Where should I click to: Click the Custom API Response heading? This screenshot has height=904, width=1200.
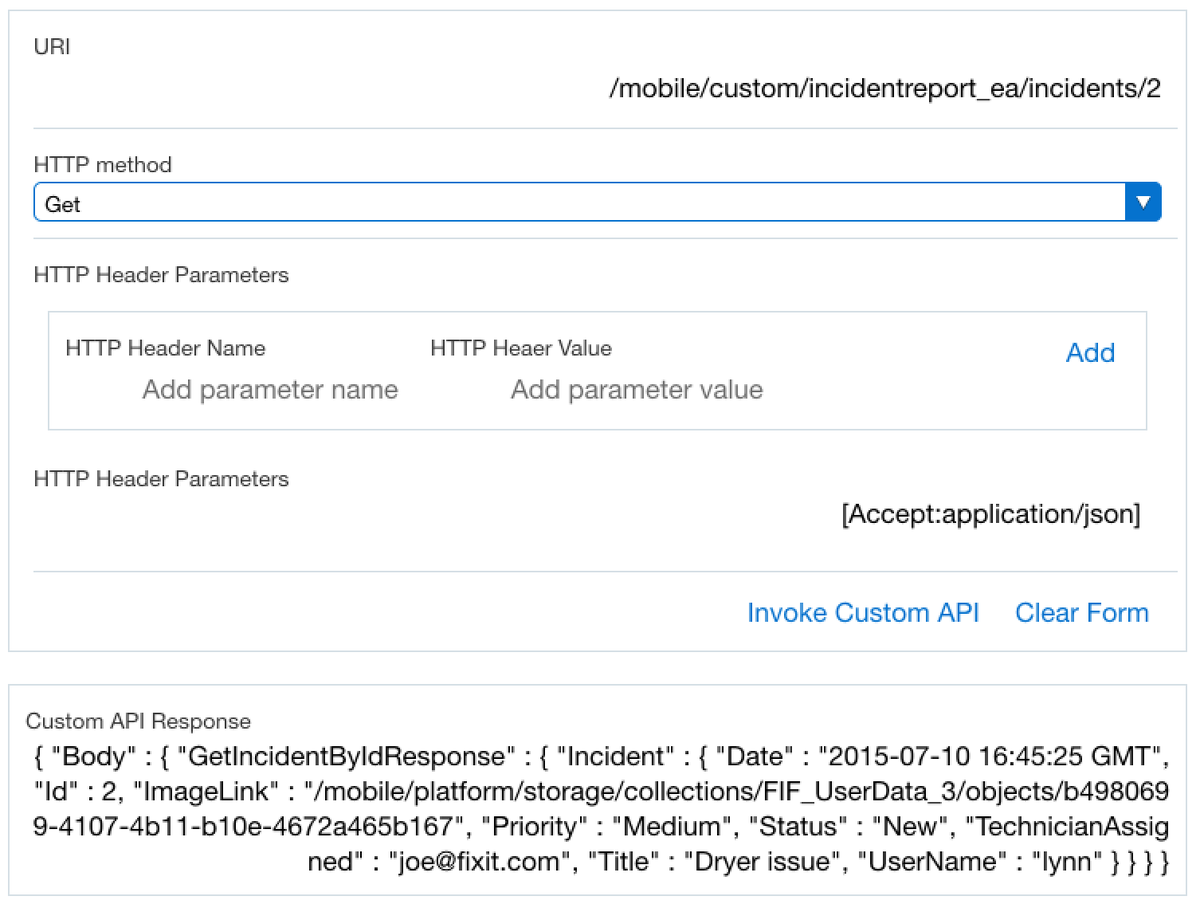138,721
